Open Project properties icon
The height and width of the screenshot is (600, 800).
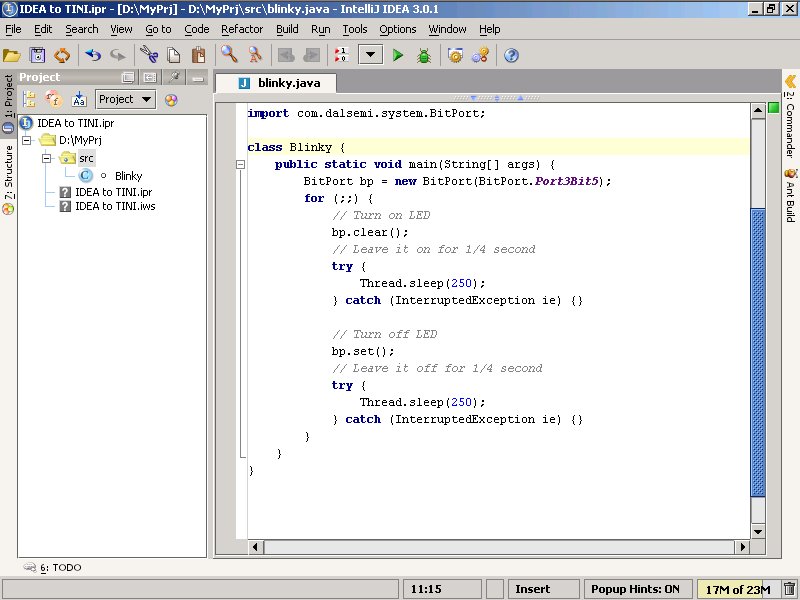coord(480,55)
